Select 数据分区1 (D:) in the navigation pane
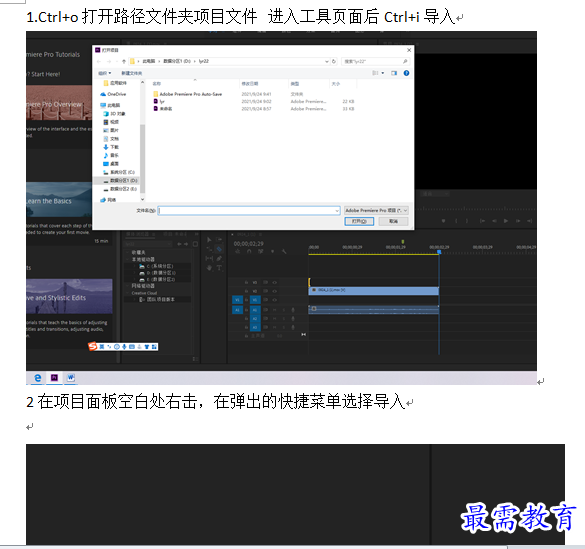Viewport: 585px width, 549px height. click(x=121, y=181)
